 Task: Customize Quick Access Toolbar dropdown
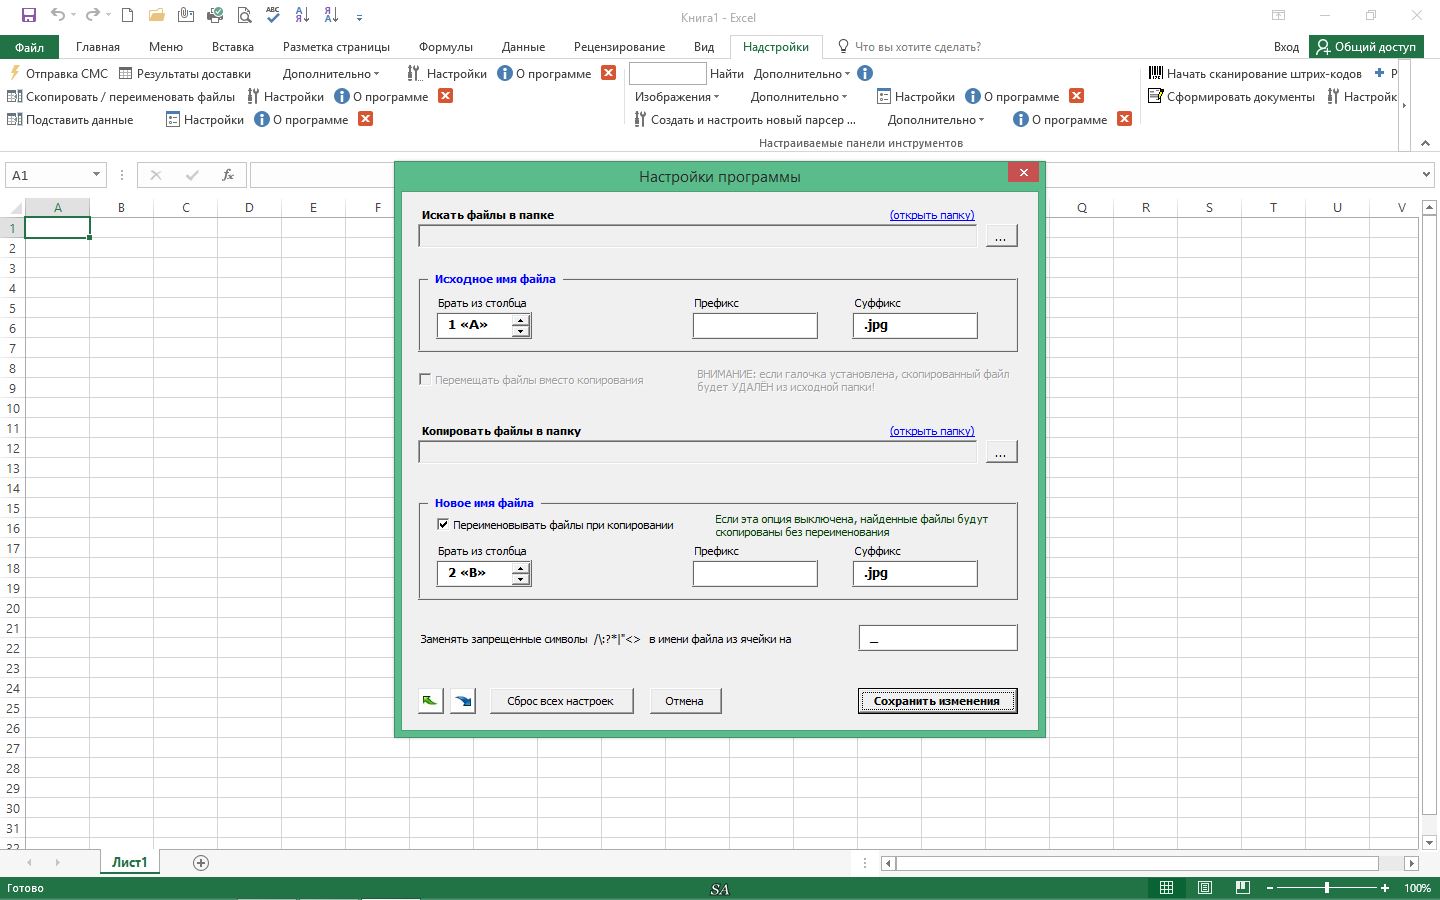click(x=359, y=16)
